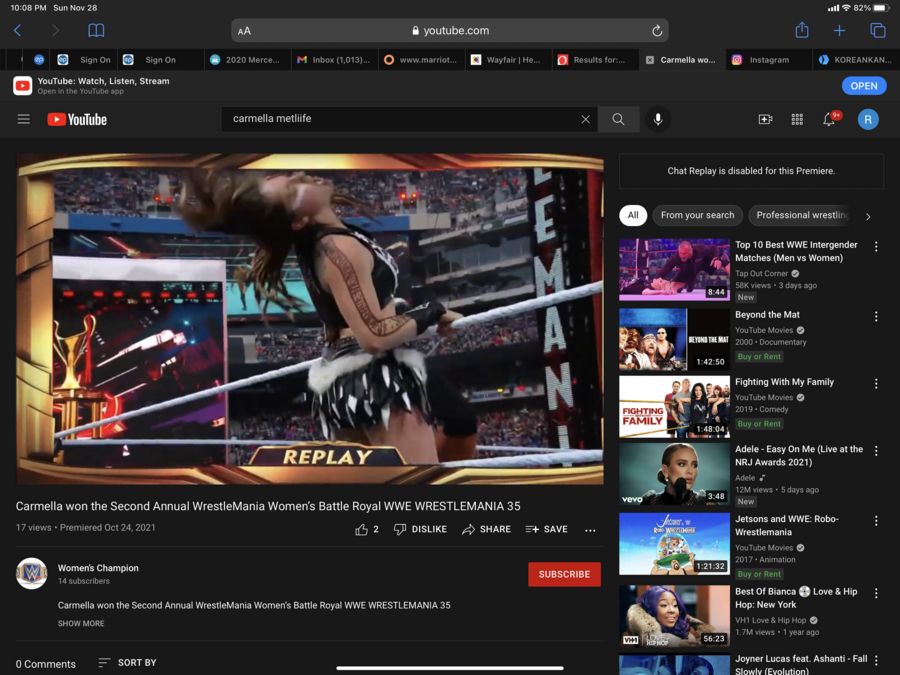Switch to 2020 Merce... tab
Image resolution: width=900 pixels, height=675 pixels.
point(248,60)
